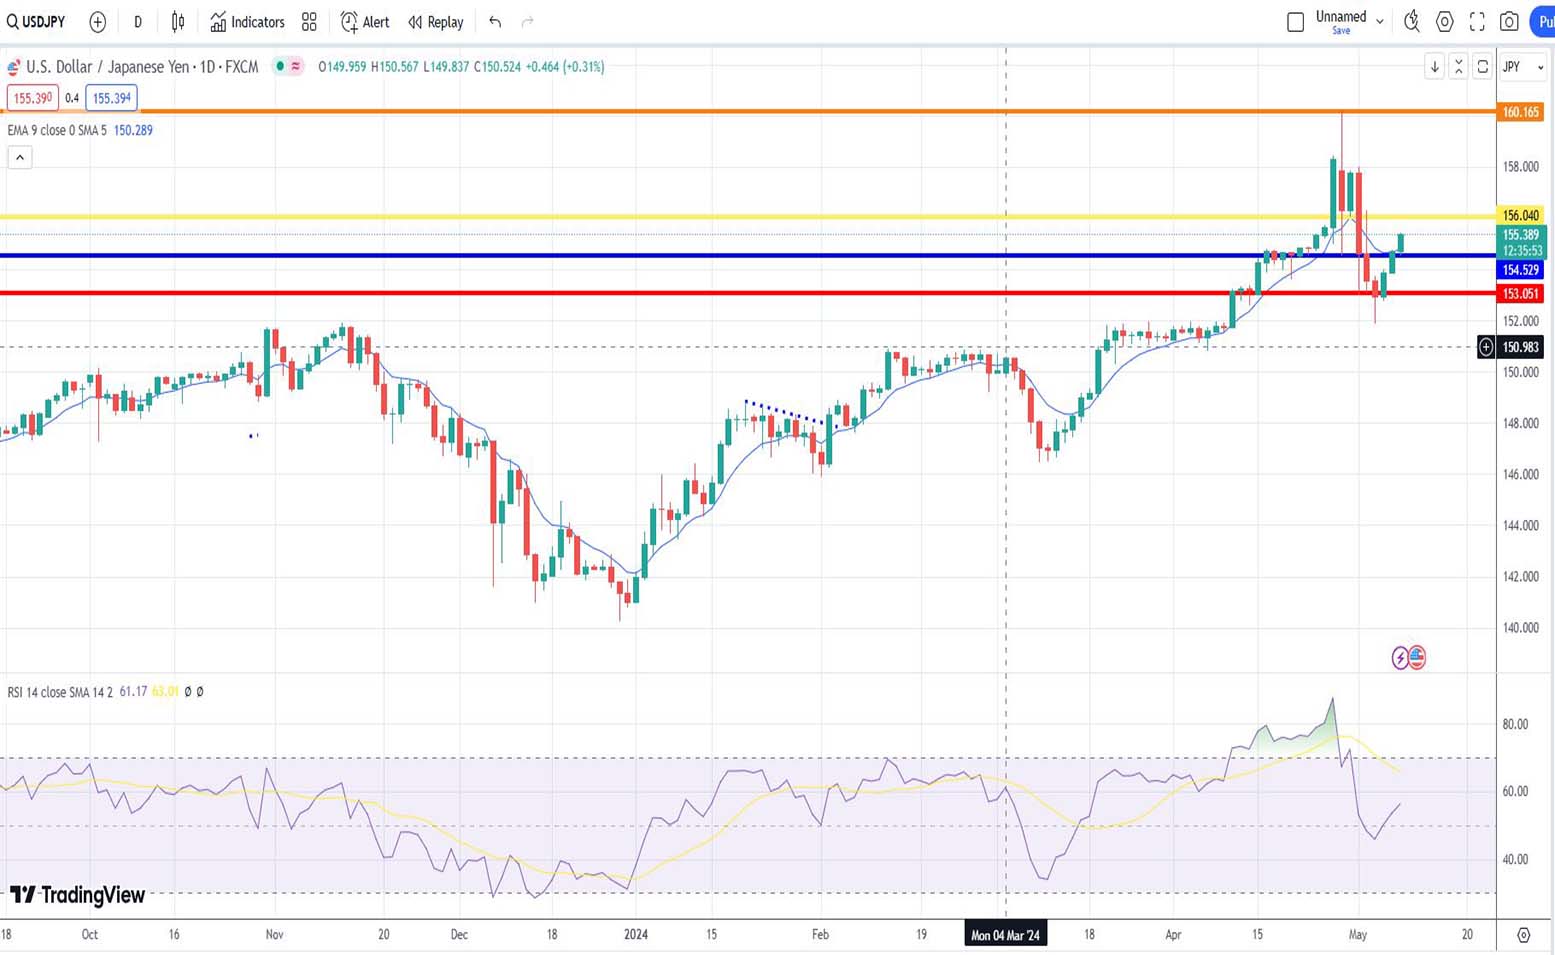Select the orange 160.165 price level label
Viewport: 1555px width, 955px height.
point(1520,112)
